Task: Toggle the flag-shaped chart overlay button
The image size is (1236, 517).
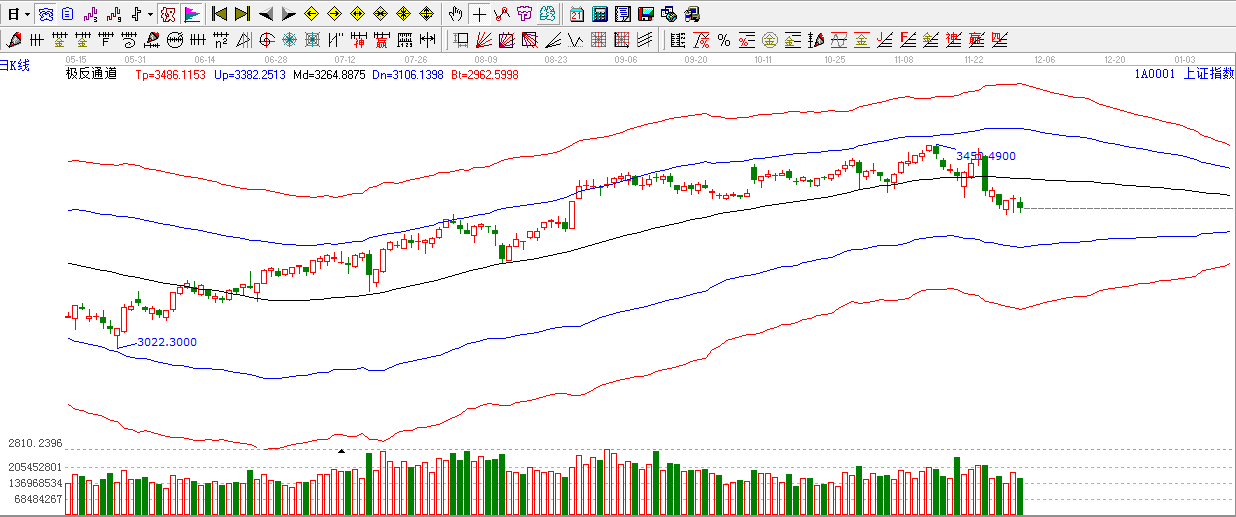Action: click(x=192, y=14)
